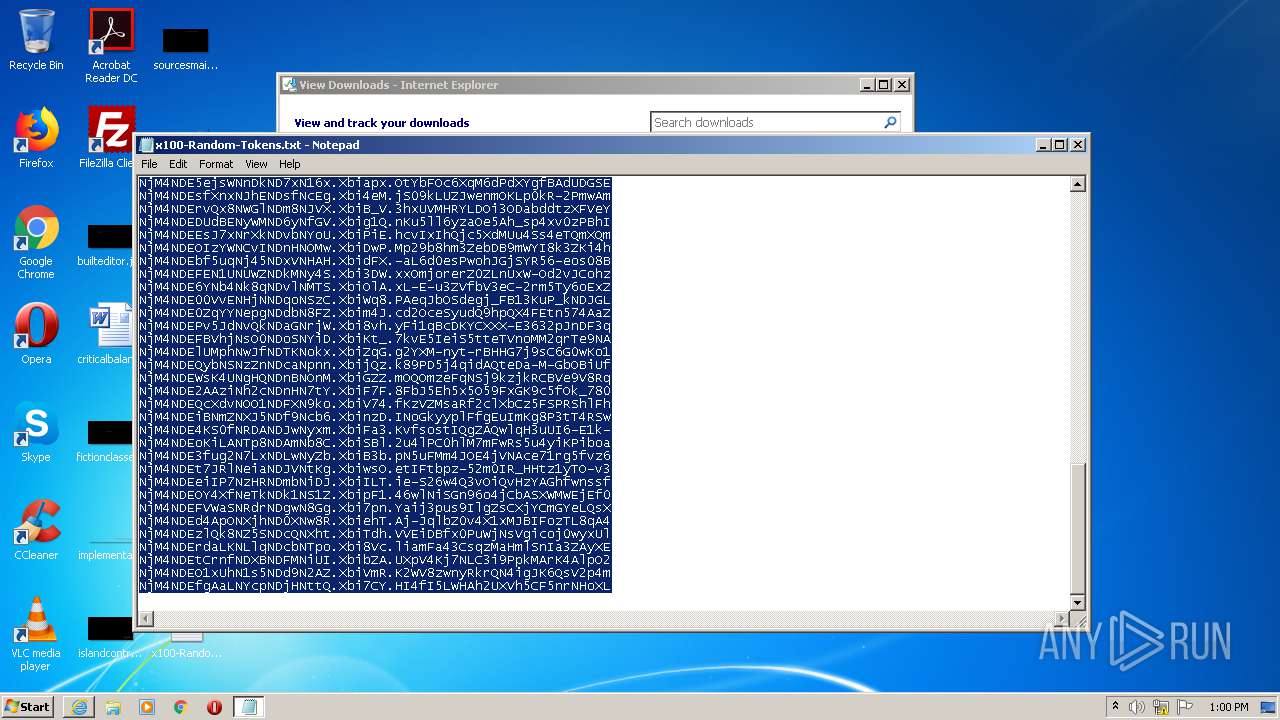Open Notepad View menu

click(256, 164)
